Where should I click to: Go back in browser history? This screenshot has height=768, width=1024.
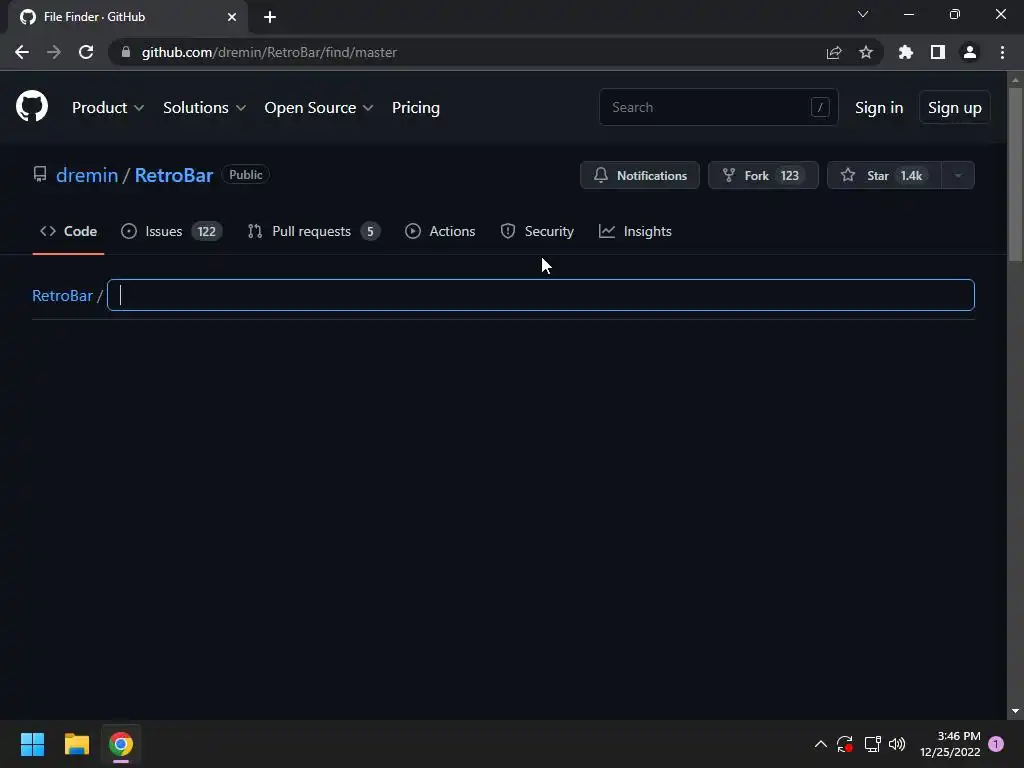22,52
